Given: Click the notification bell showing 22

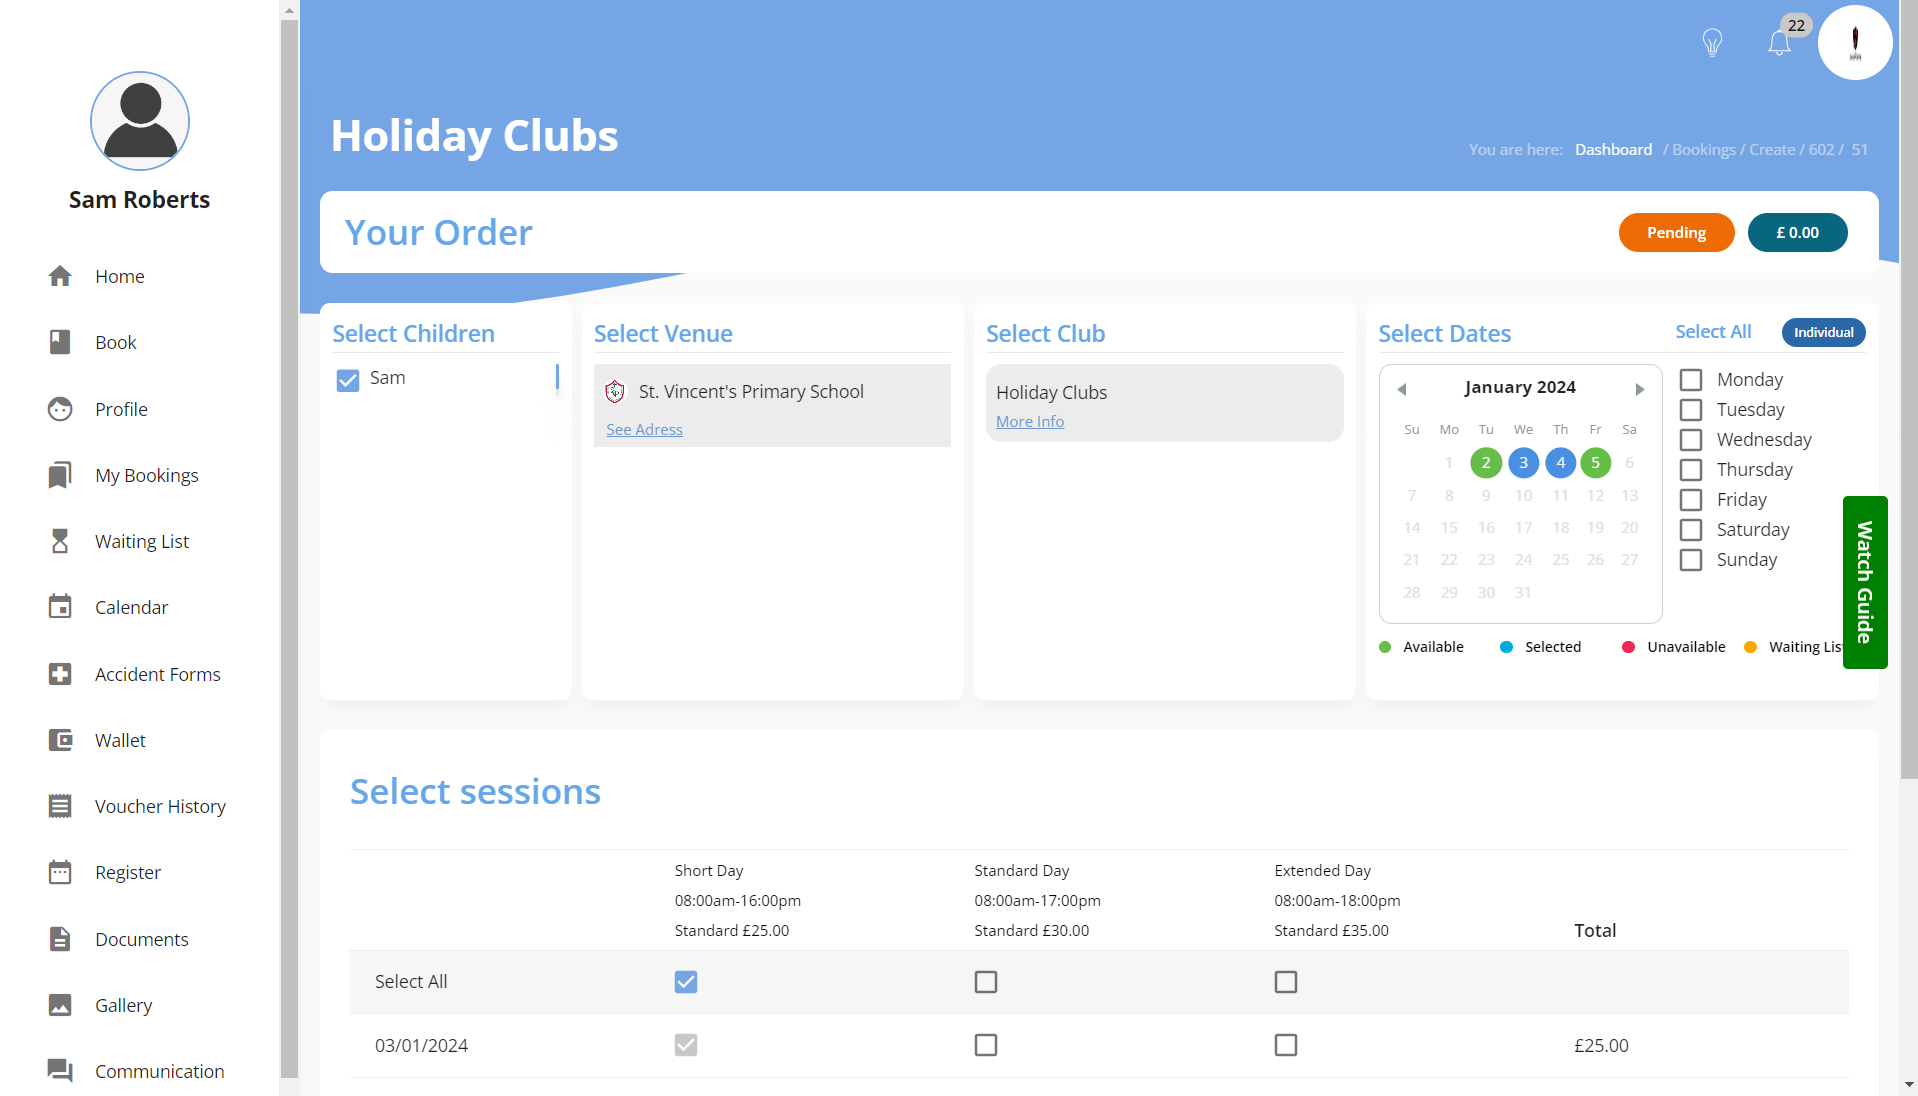Looking at the screenshot, I should click(1779, 42).
